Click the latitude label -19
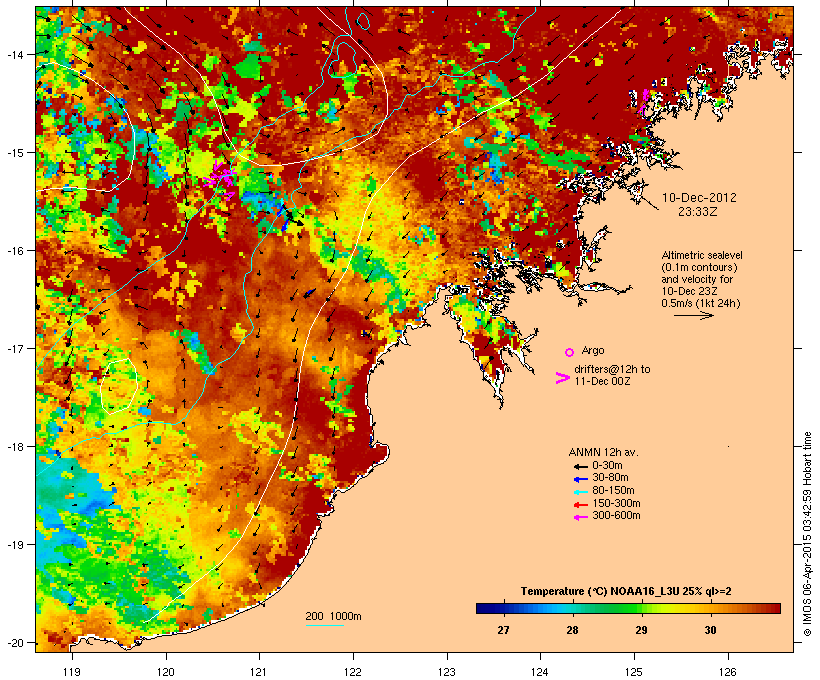The width and height of the screenshot is (820, 680). pyautogui.click(x=15, y=545)
